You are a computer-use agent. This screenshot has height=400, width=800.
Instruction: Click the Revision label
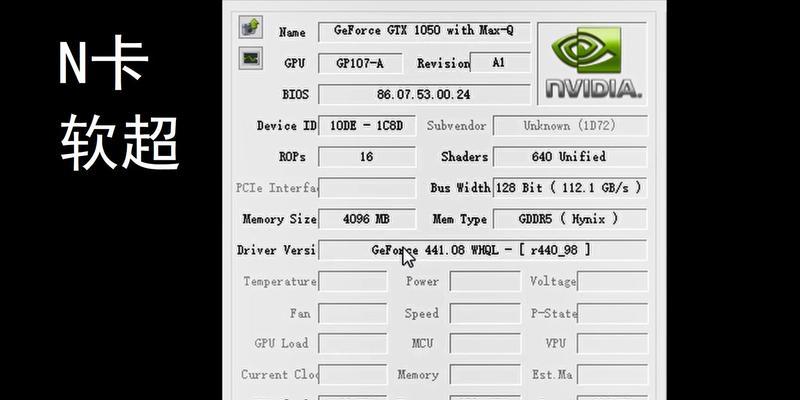pos(443,63)
